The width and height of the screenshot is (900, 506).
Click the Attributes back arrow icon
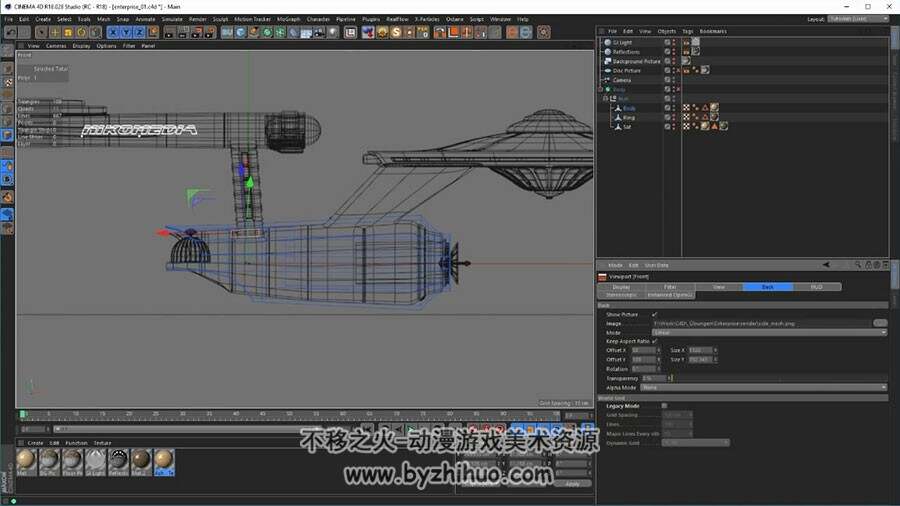[x=826, y=265]
